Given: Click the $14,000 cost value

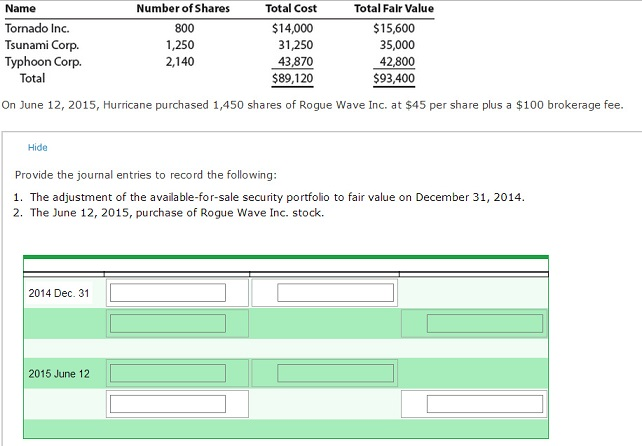Looking at the screenshot, I should tap(292, 28).
